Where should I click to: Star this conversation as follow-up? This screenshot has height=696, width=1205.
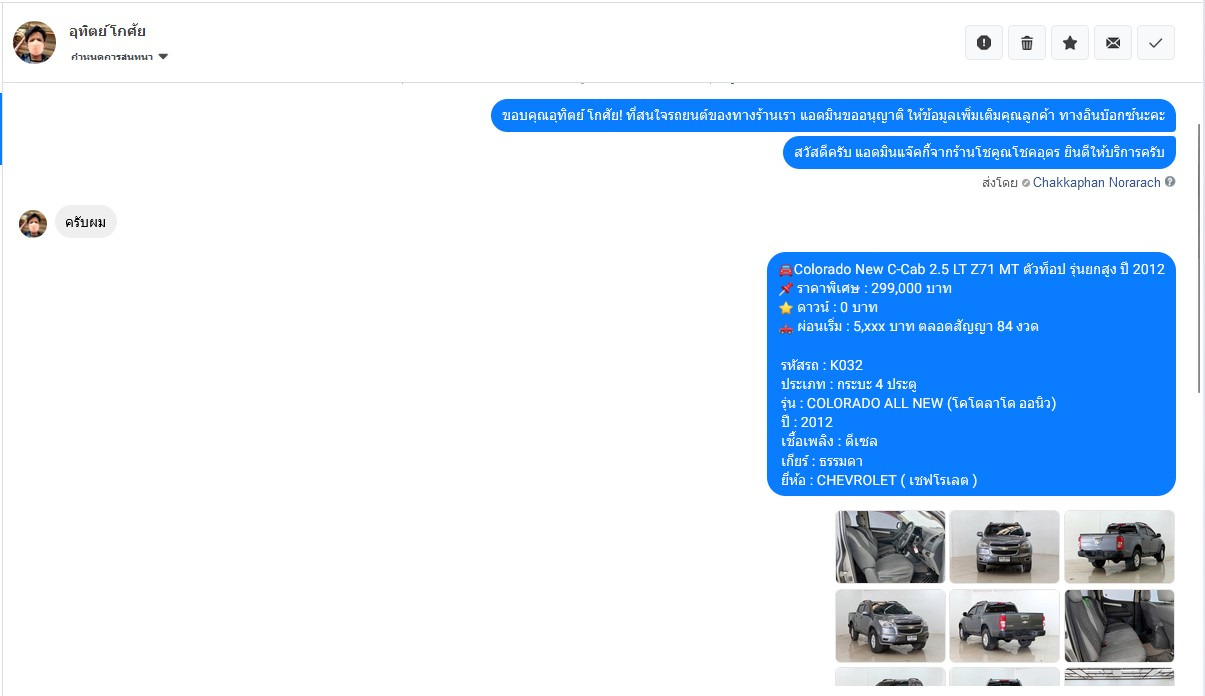point(1070,43)
